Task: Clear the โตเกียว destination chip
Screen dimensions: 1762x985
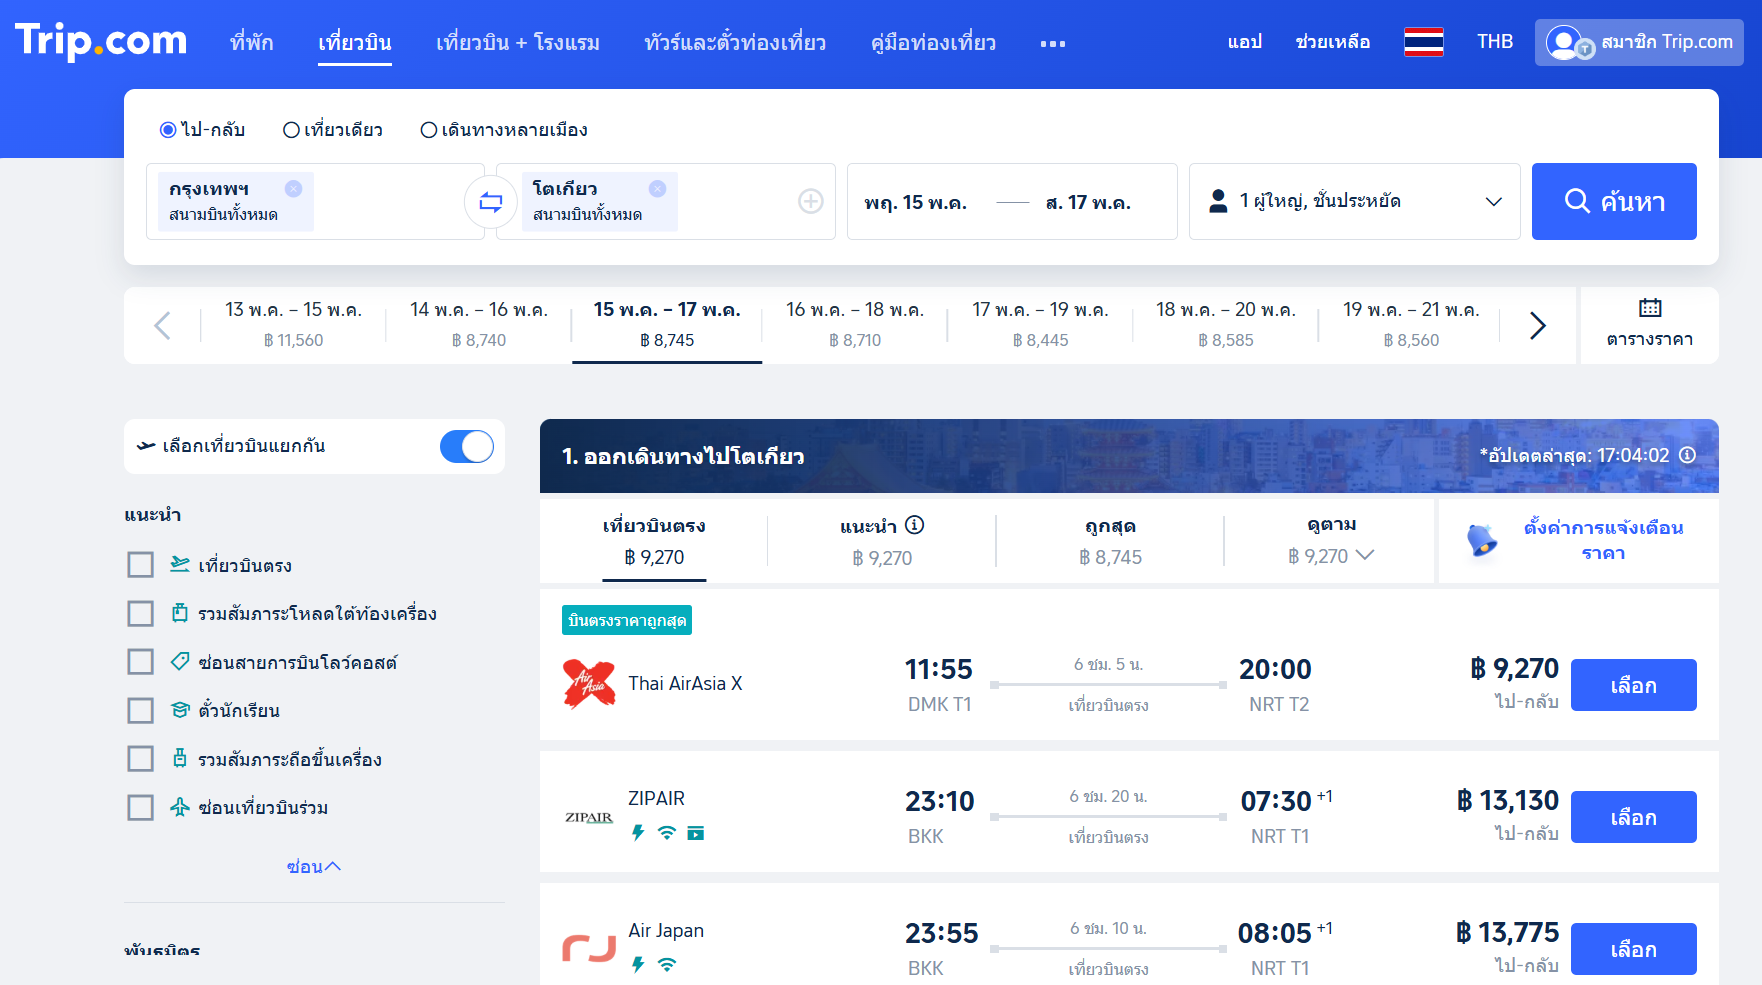Action: [x=657, y=188]
